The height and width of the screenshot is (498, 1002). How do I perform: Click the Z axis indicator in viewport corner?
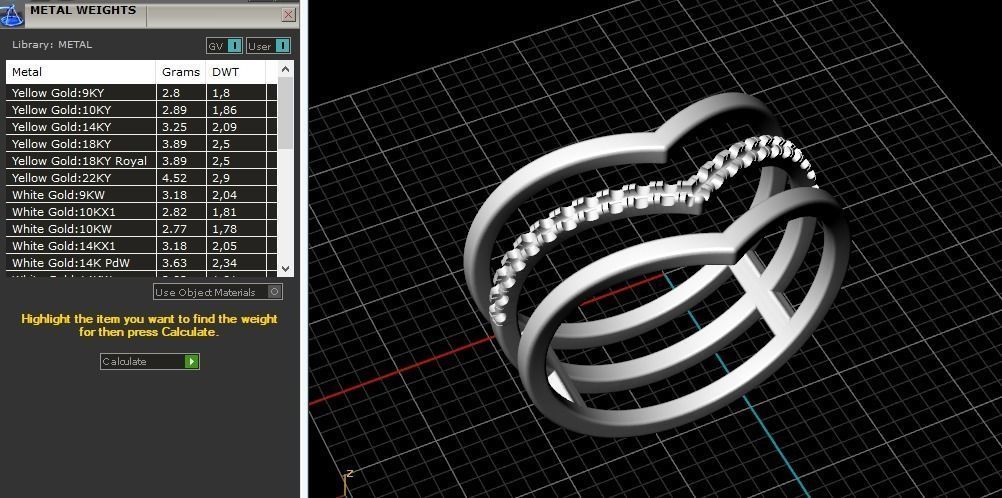[x=348, y=484]
